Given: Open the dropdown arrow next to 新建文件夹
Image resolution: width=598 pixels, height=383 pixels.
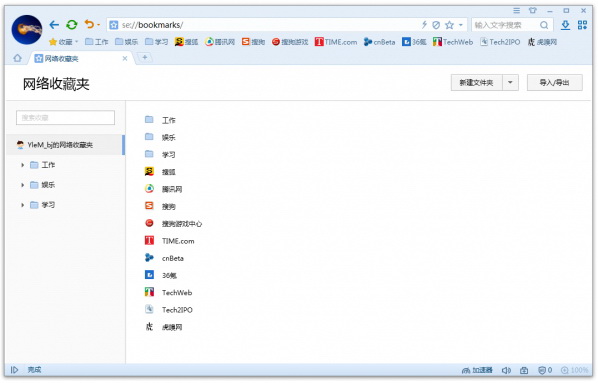Looking at the screenshot, I should coord(510,82).
